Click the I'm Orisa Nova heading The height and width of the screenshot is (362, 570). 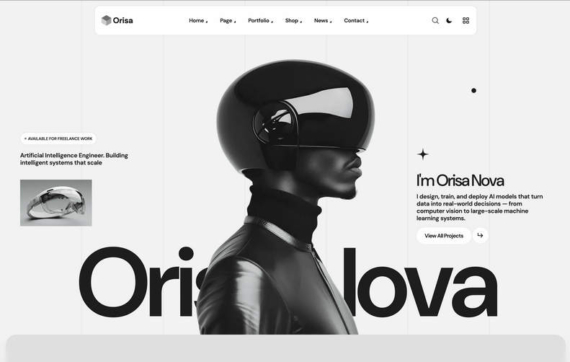point(460,181)
